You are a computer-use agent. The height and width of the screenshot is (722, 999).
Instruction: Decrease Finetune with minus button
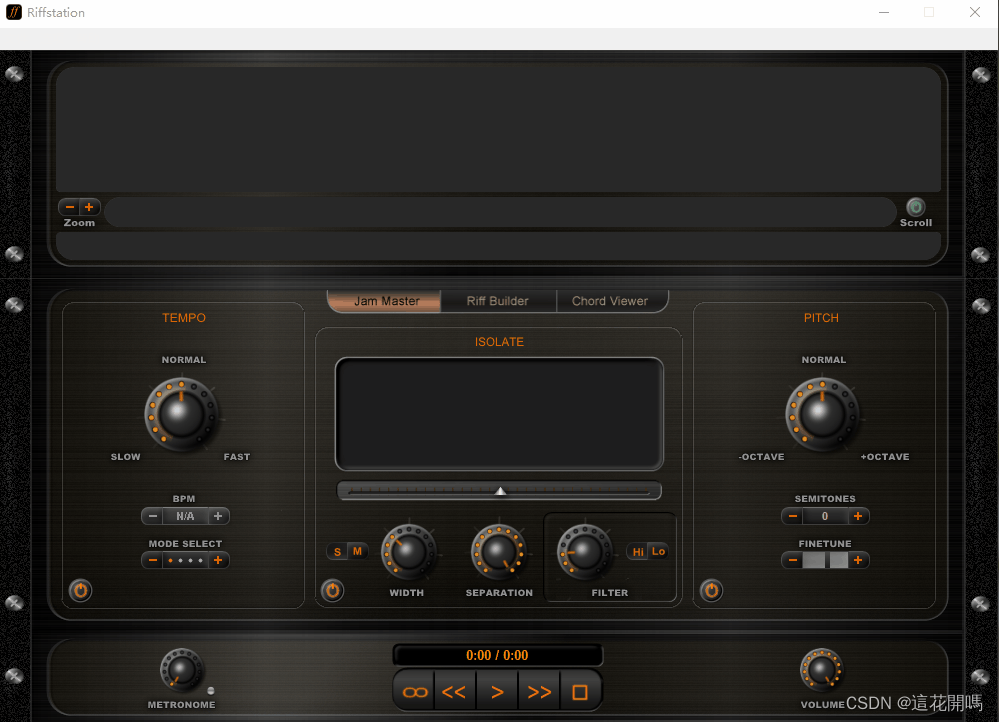tap(793, 560)
